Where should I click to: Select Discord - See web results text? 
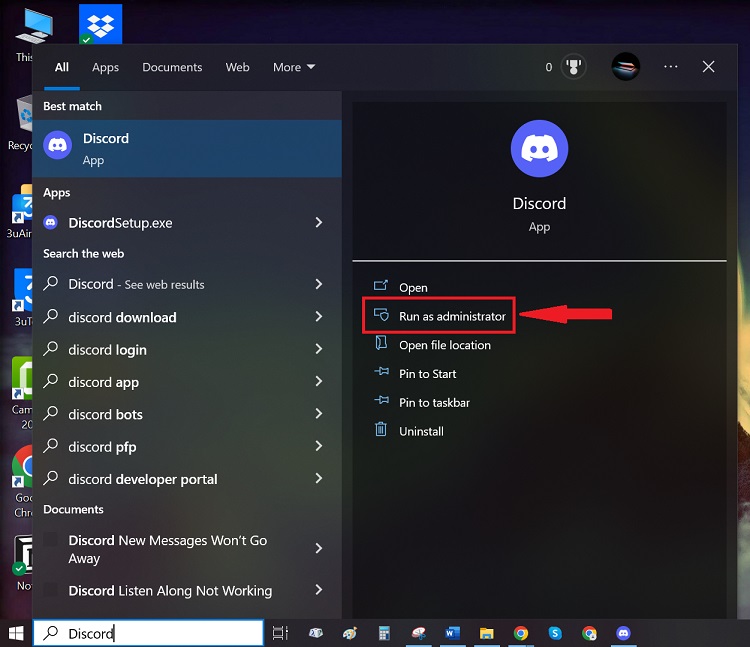tap(136, 284)
